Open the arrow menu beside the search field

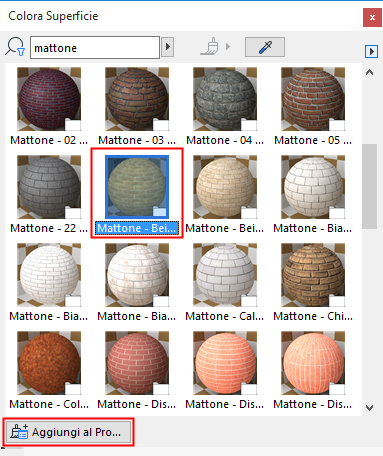click(168, 47)
